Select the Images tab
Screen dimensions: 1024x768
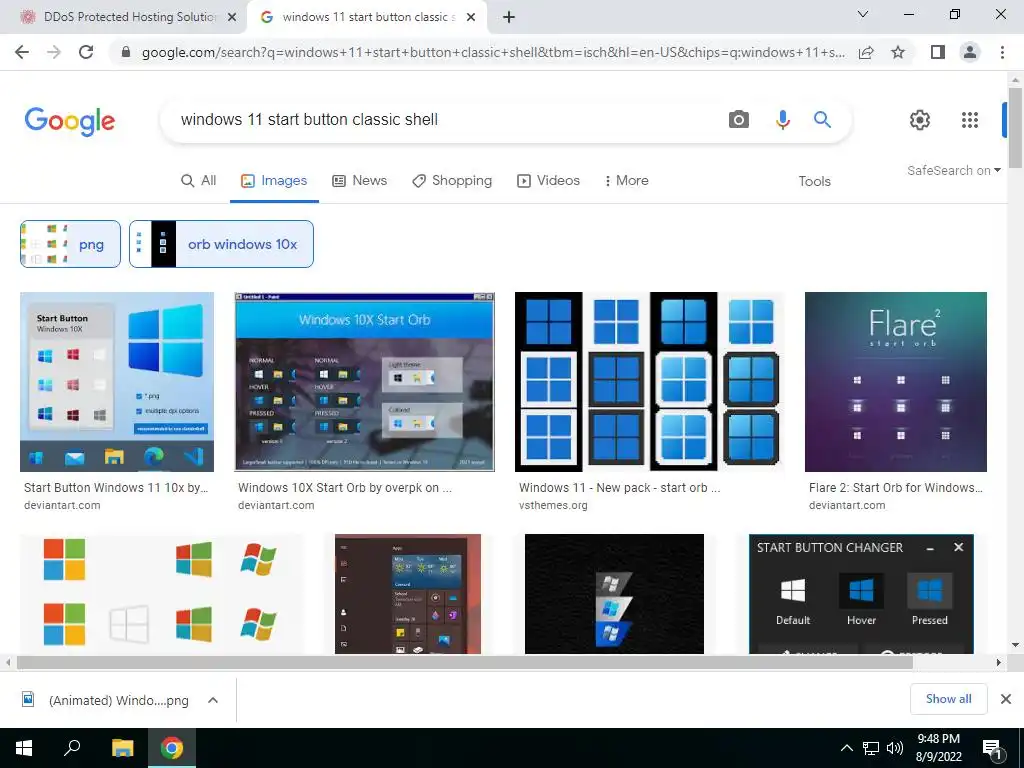click(274, 181)
